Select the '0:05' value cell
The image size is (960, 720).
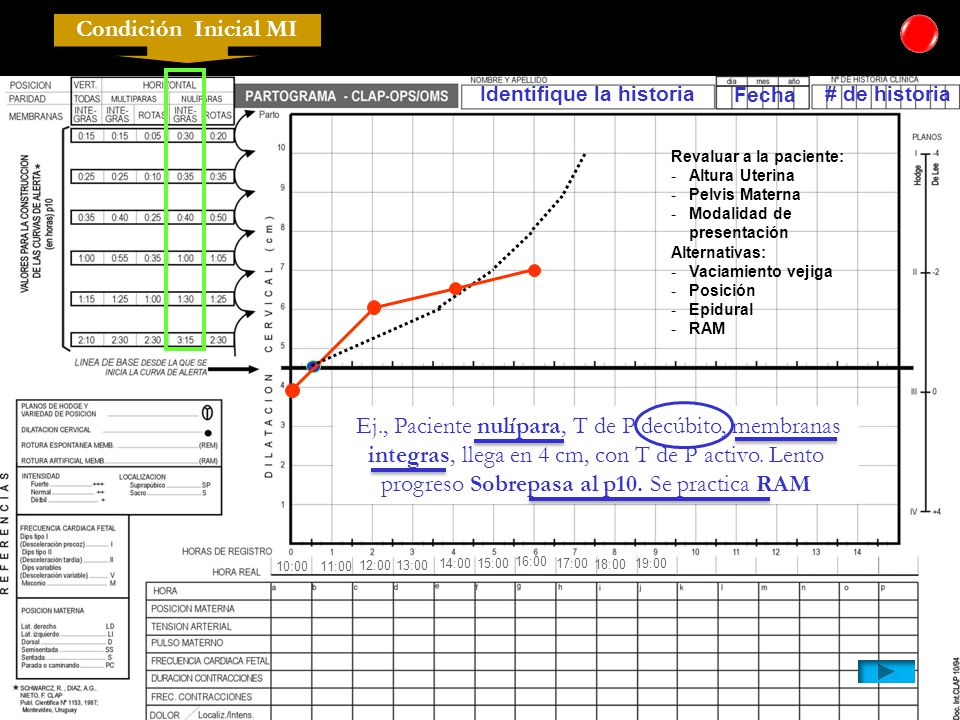click(x=152, y=136)
